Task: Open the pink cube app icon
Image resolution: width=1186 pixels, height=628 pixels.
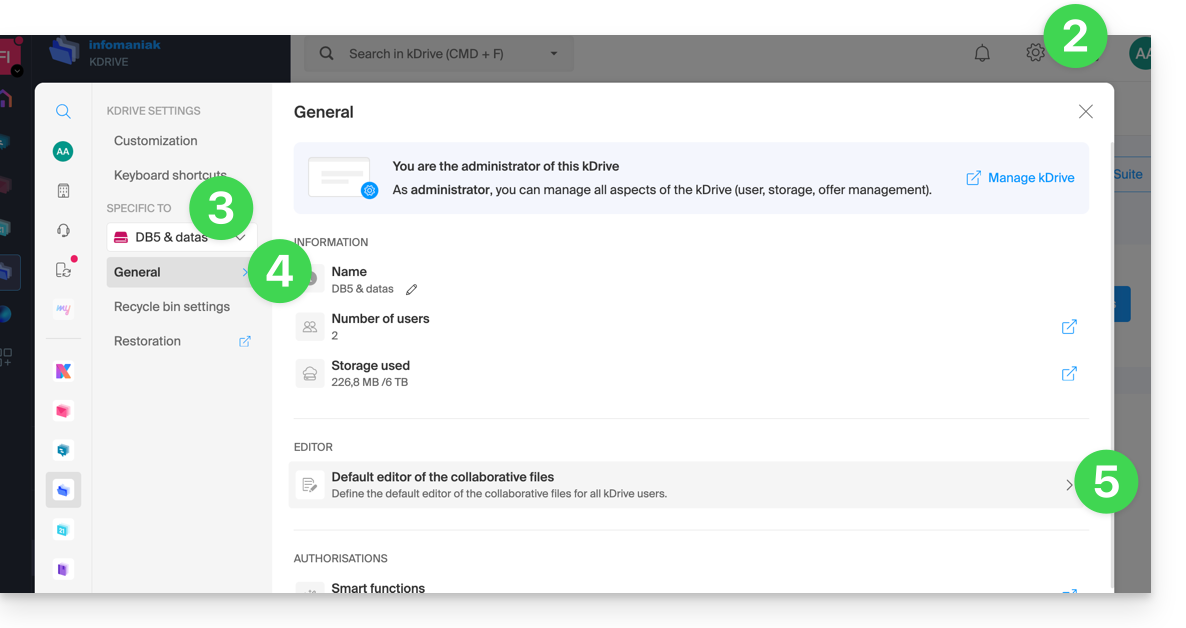Action: pyautogui.click(x=64, y=411)
